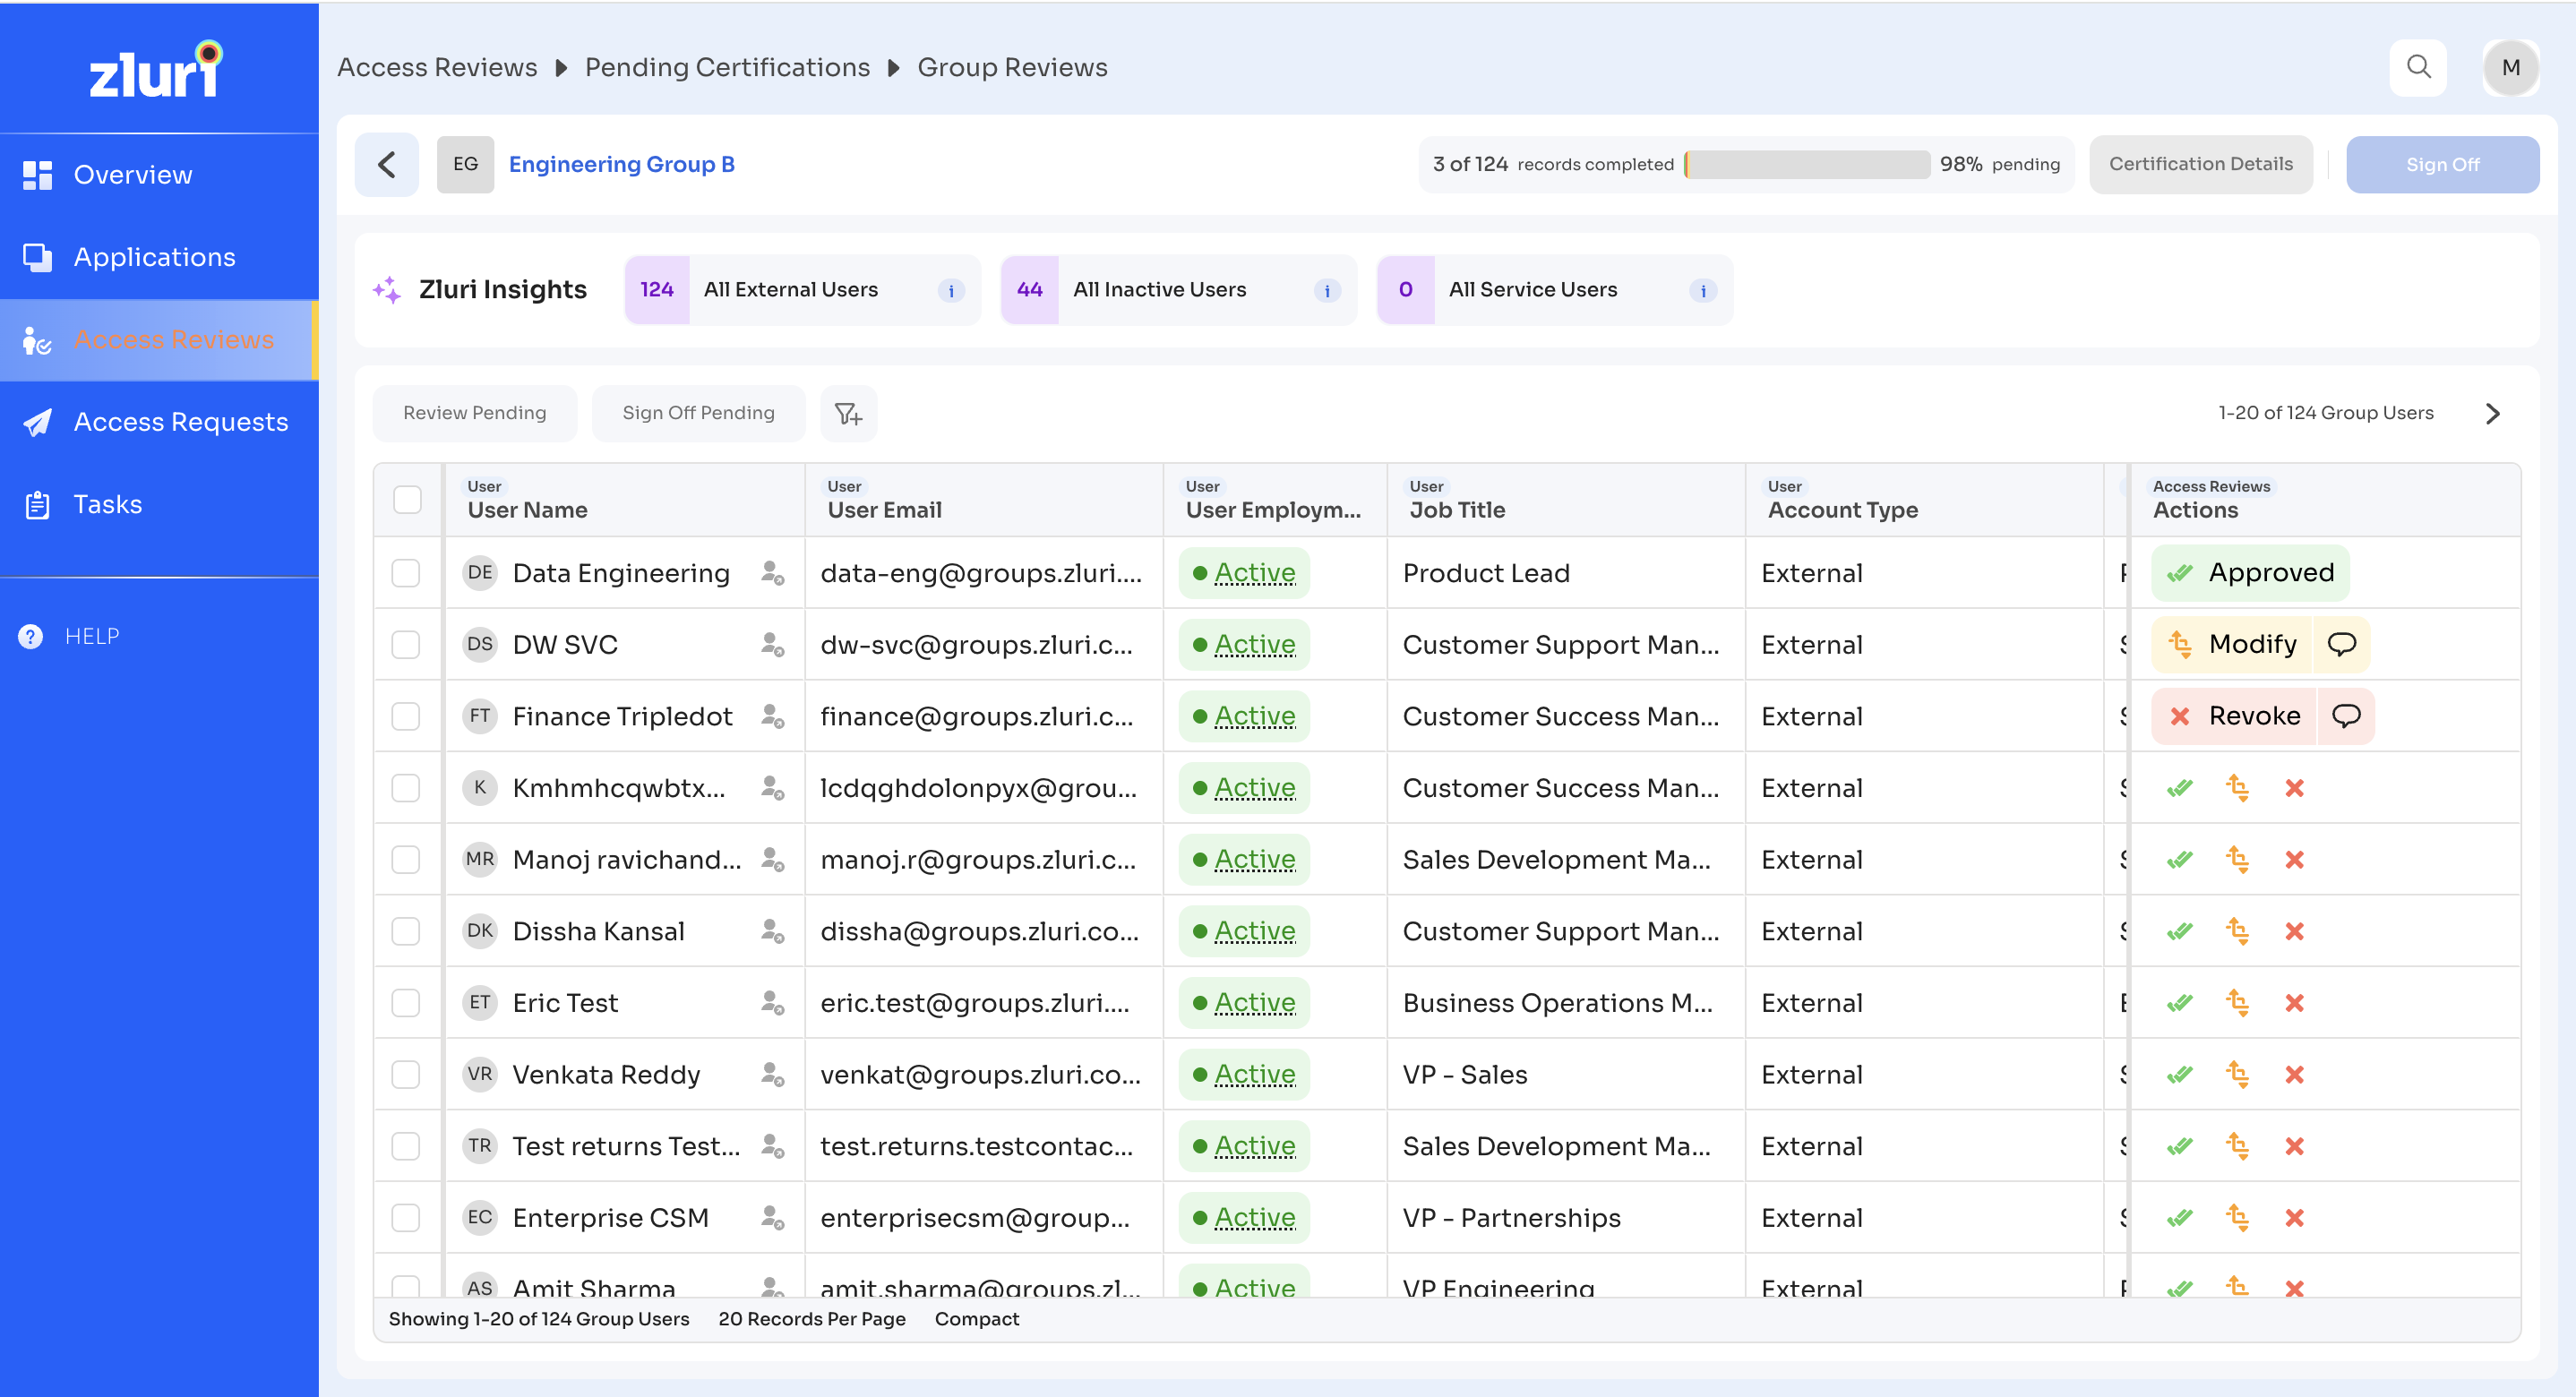Click Pending Certifications breadcrumb link

tap(727, 67)
